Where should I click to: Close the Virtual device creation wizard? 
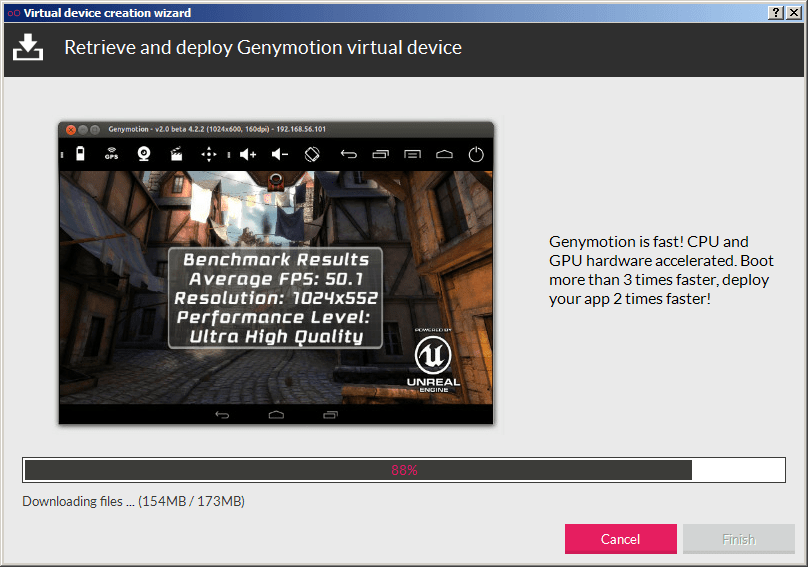pyautogui.click(x=794, y=12)
